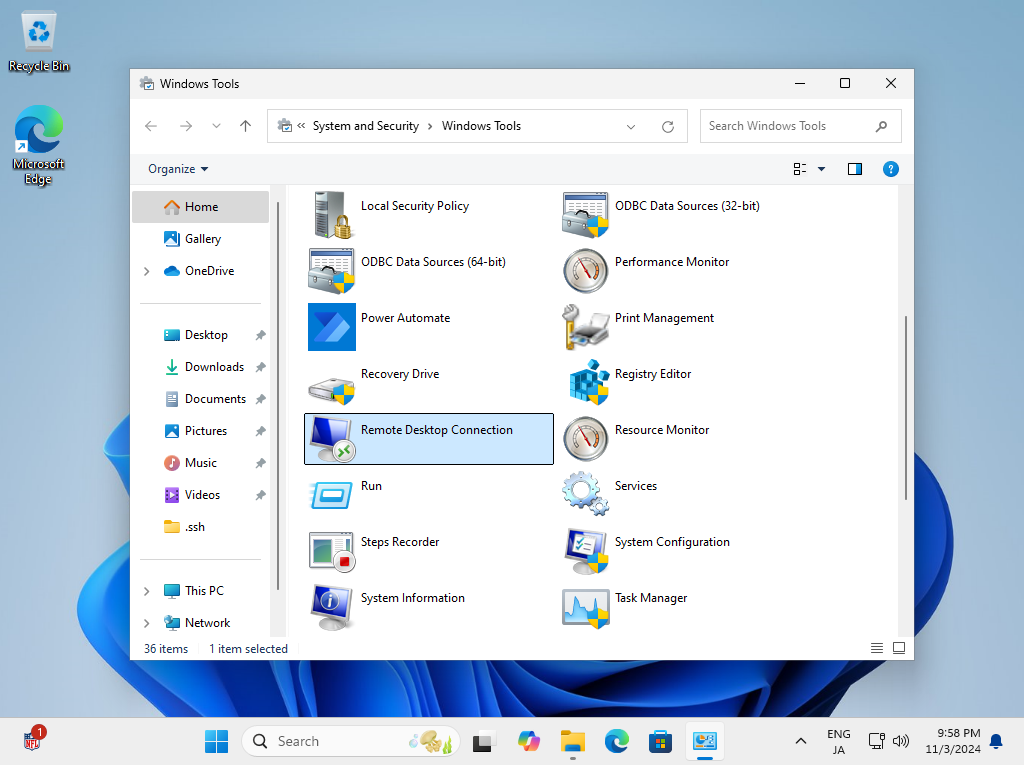The height and width of the screenshot is (765, 1024).
Task: Open the Organize dropdown menu
Action: [178, 169]
